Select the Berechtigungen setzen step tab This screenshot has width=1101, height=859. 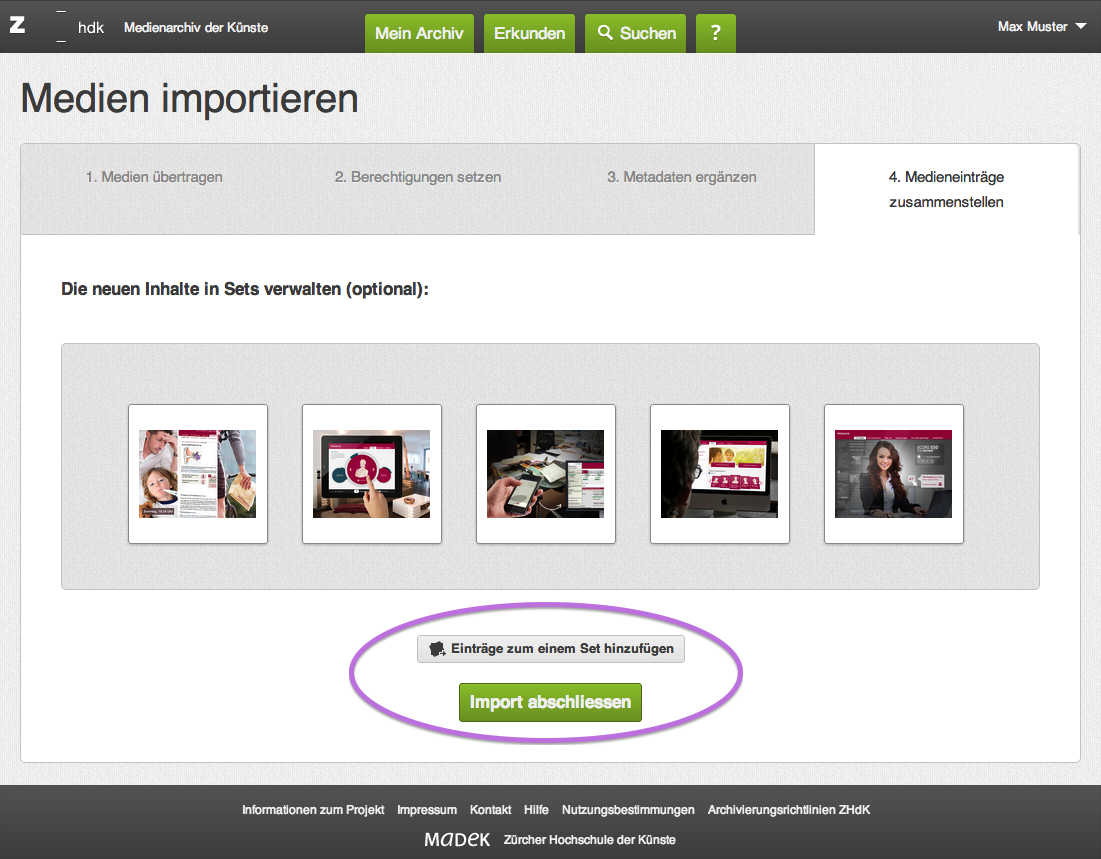[418, 177]
